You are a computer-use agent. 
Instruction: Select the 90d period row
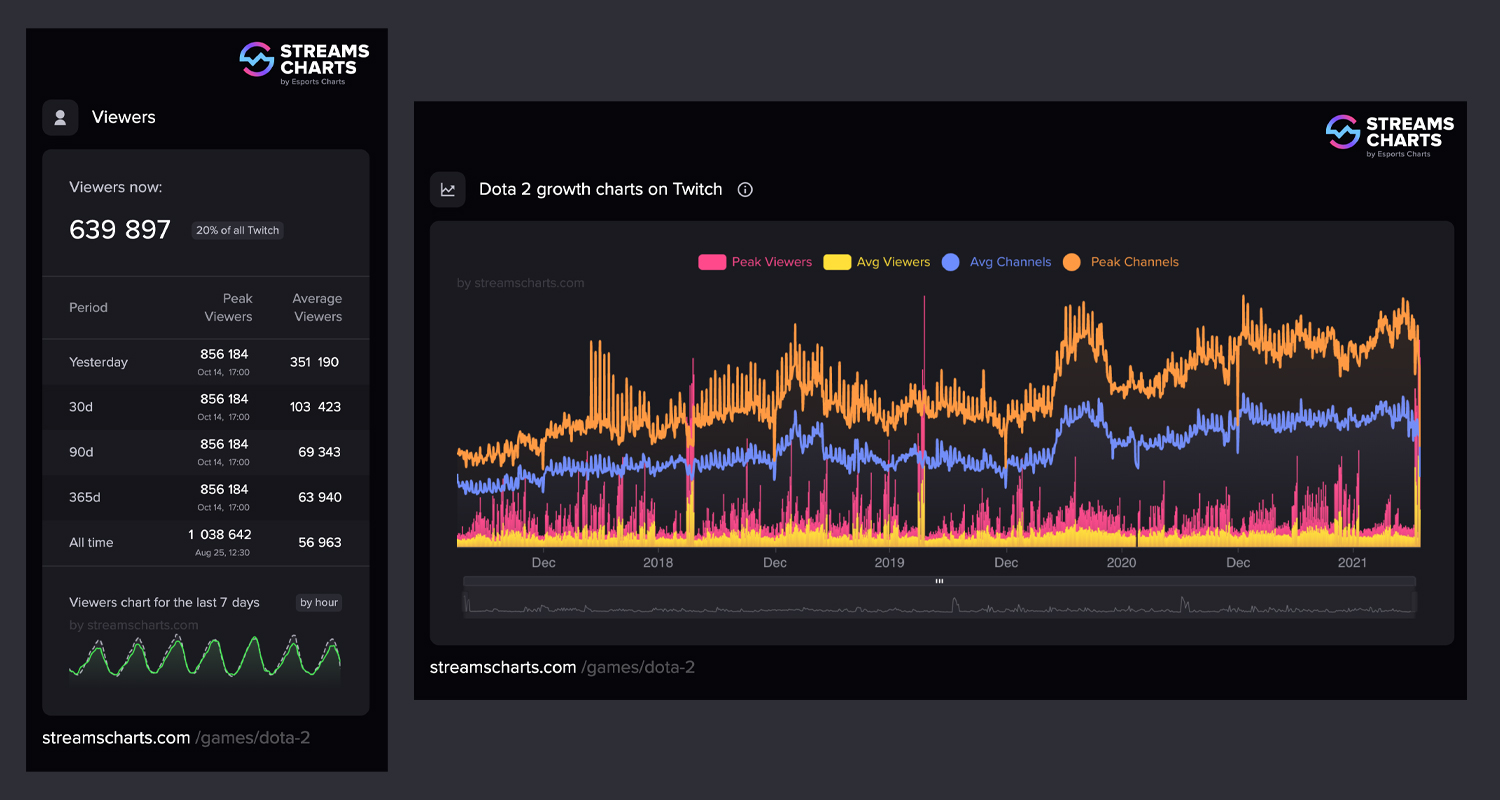click(x=206, y=452)
